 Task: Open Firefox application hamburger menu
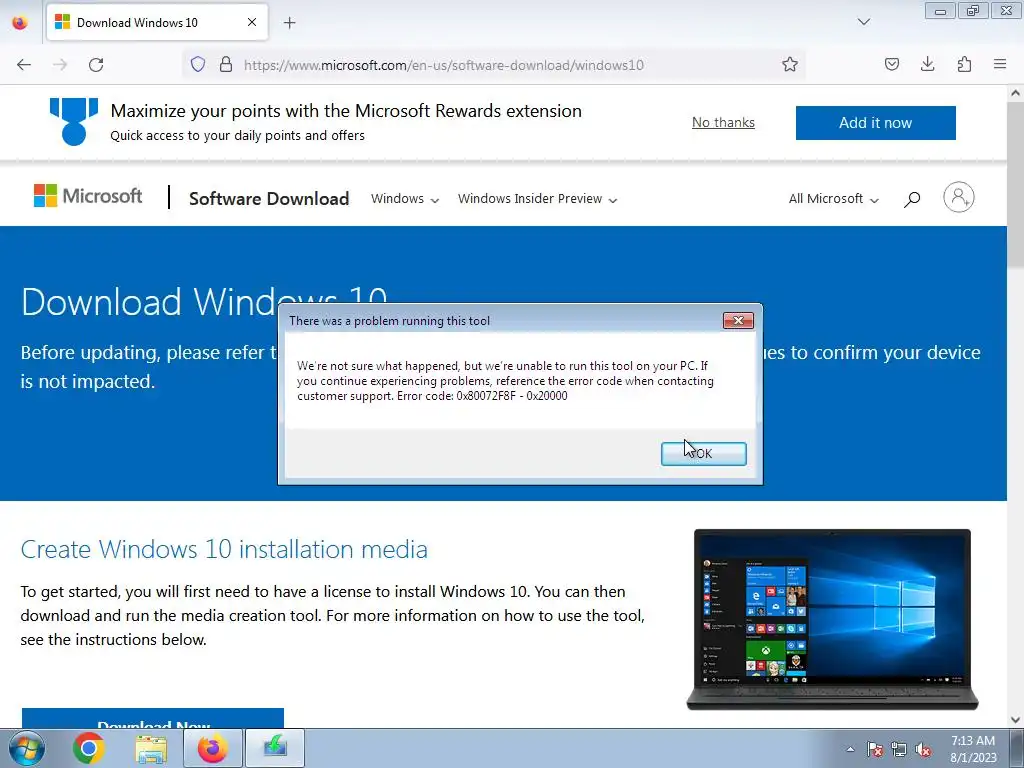click(1000, 65)
